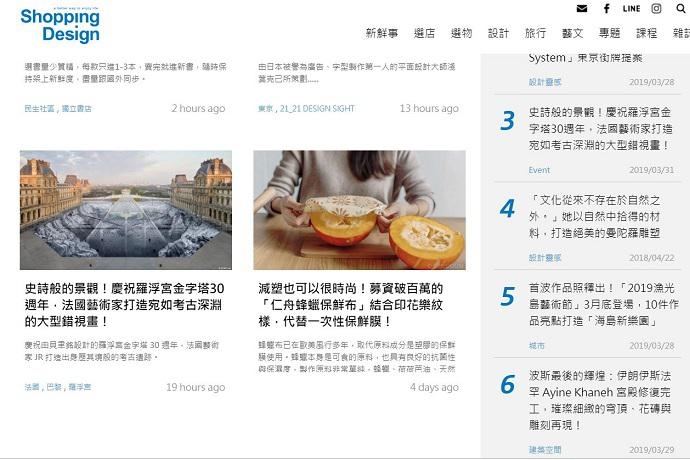Open ranked article number 4 title
The image size is (690, 460).
pos(595,217)
